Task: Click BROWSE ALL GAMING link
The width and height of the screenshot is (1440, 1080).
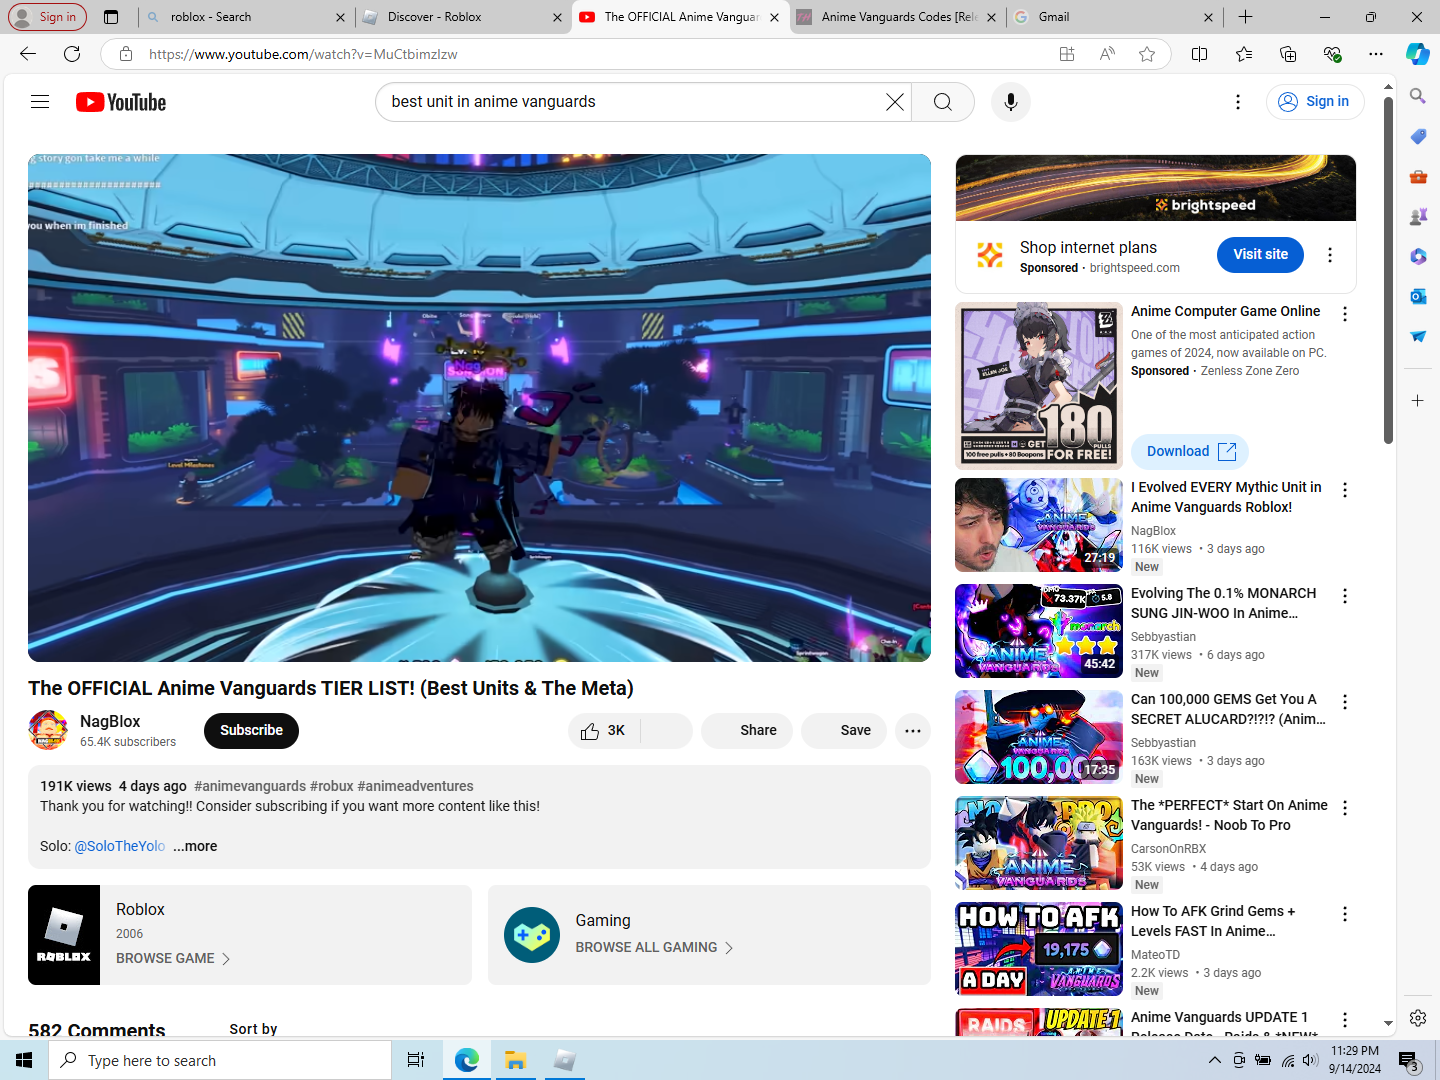Action: (x=654, y=947)
